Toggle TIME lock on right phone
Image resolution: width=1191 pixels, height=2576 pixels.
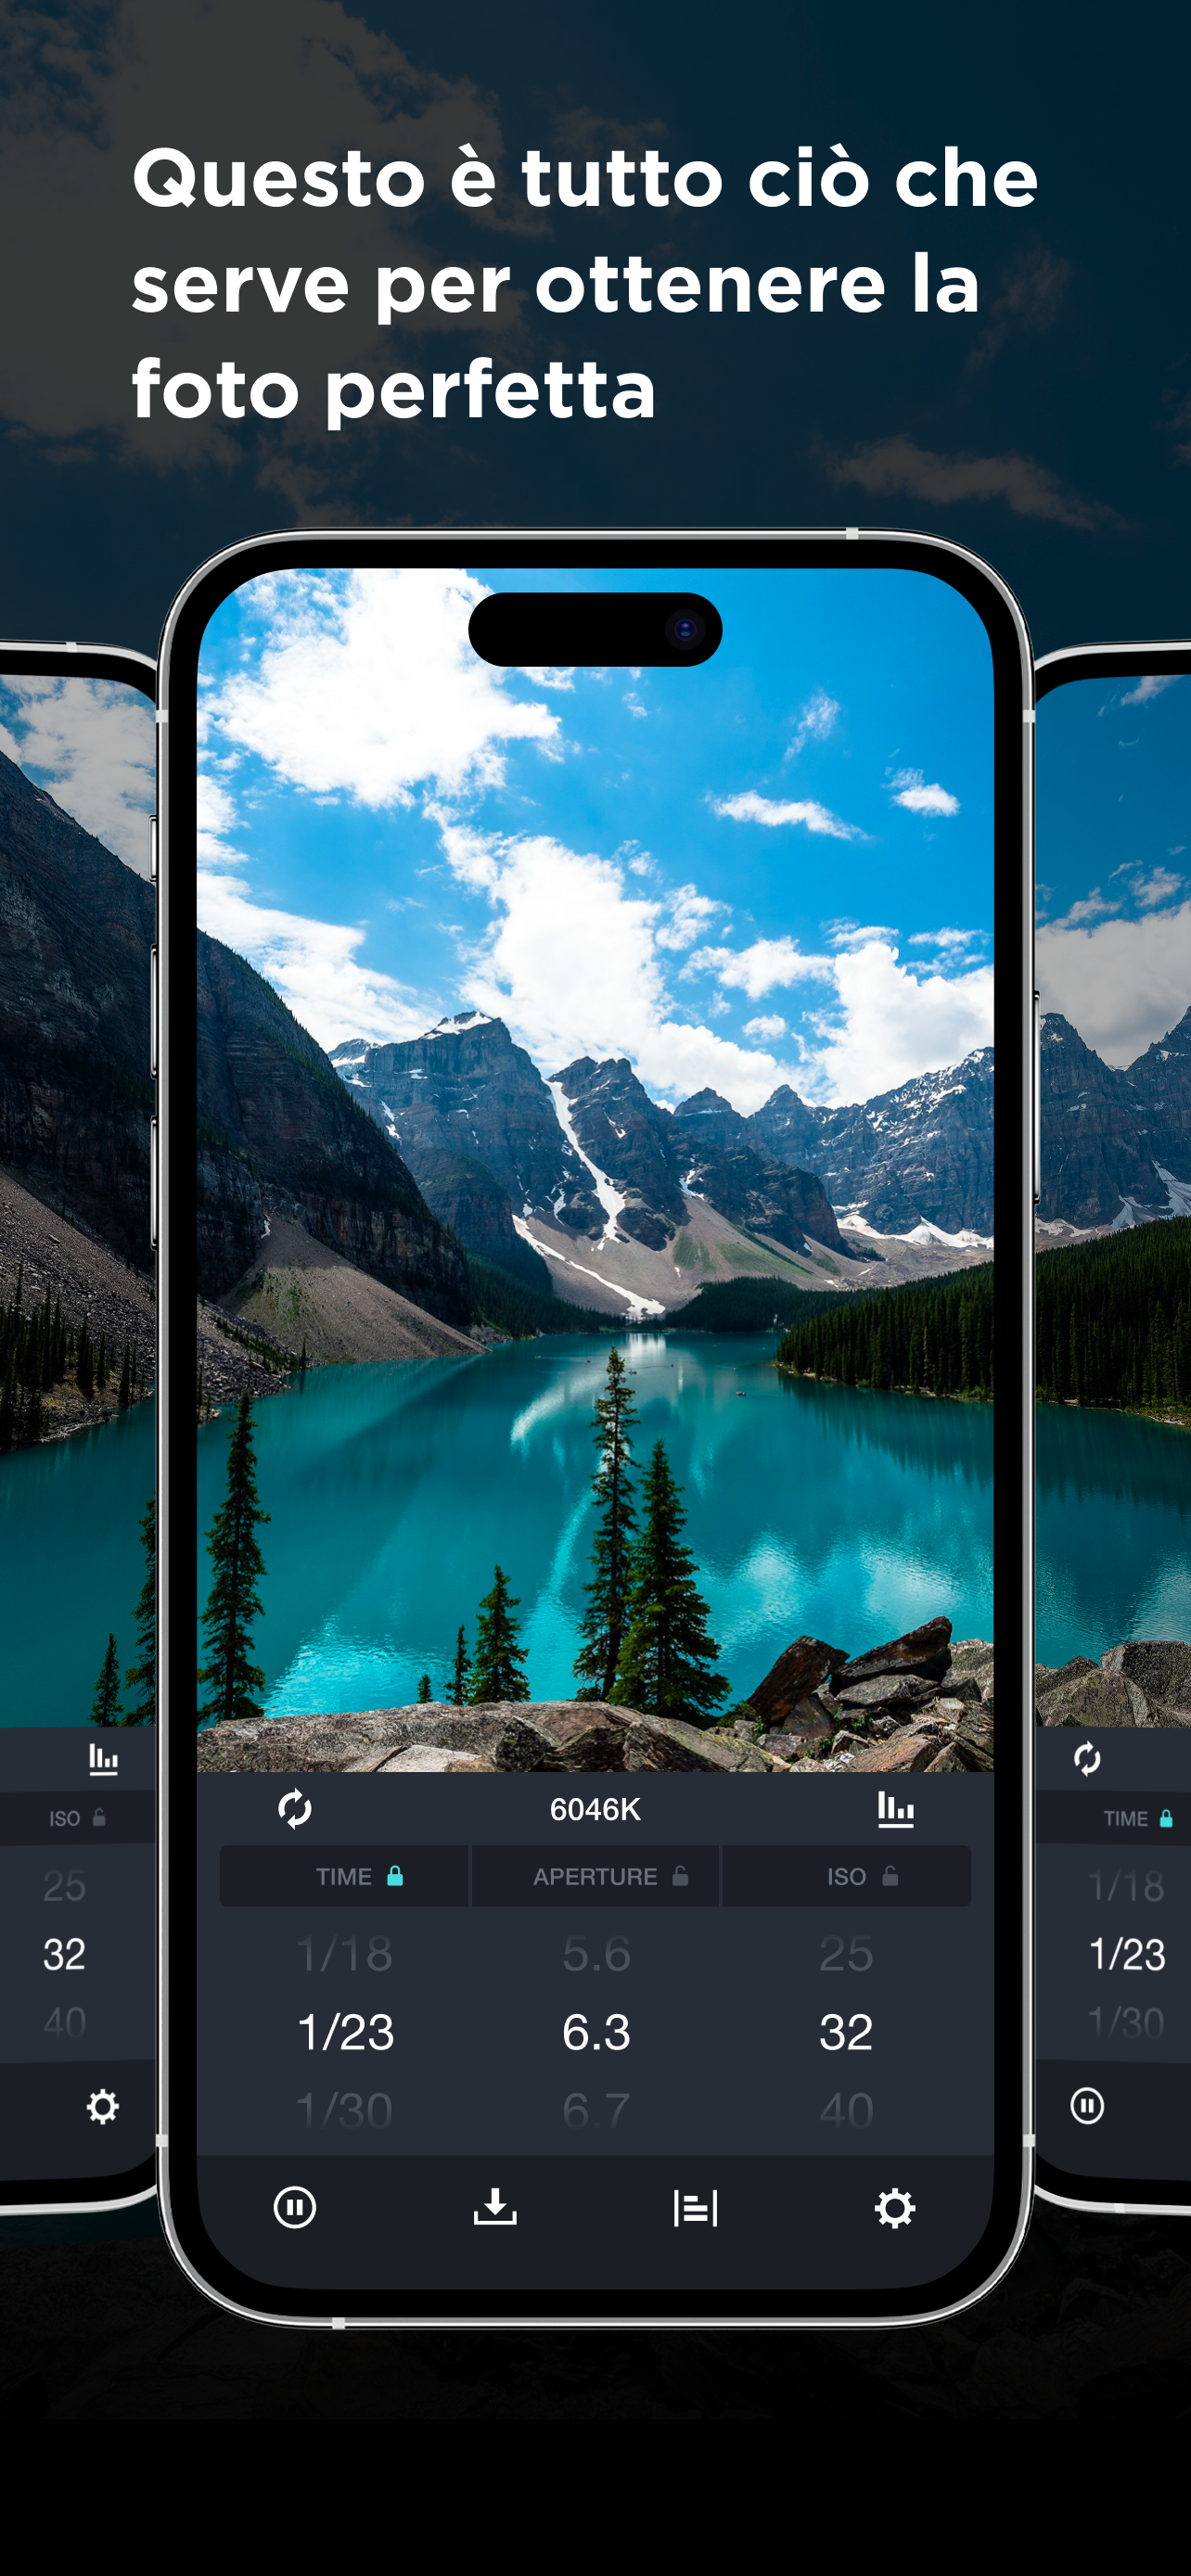pyautogui.click(x=1166, y=1818)
